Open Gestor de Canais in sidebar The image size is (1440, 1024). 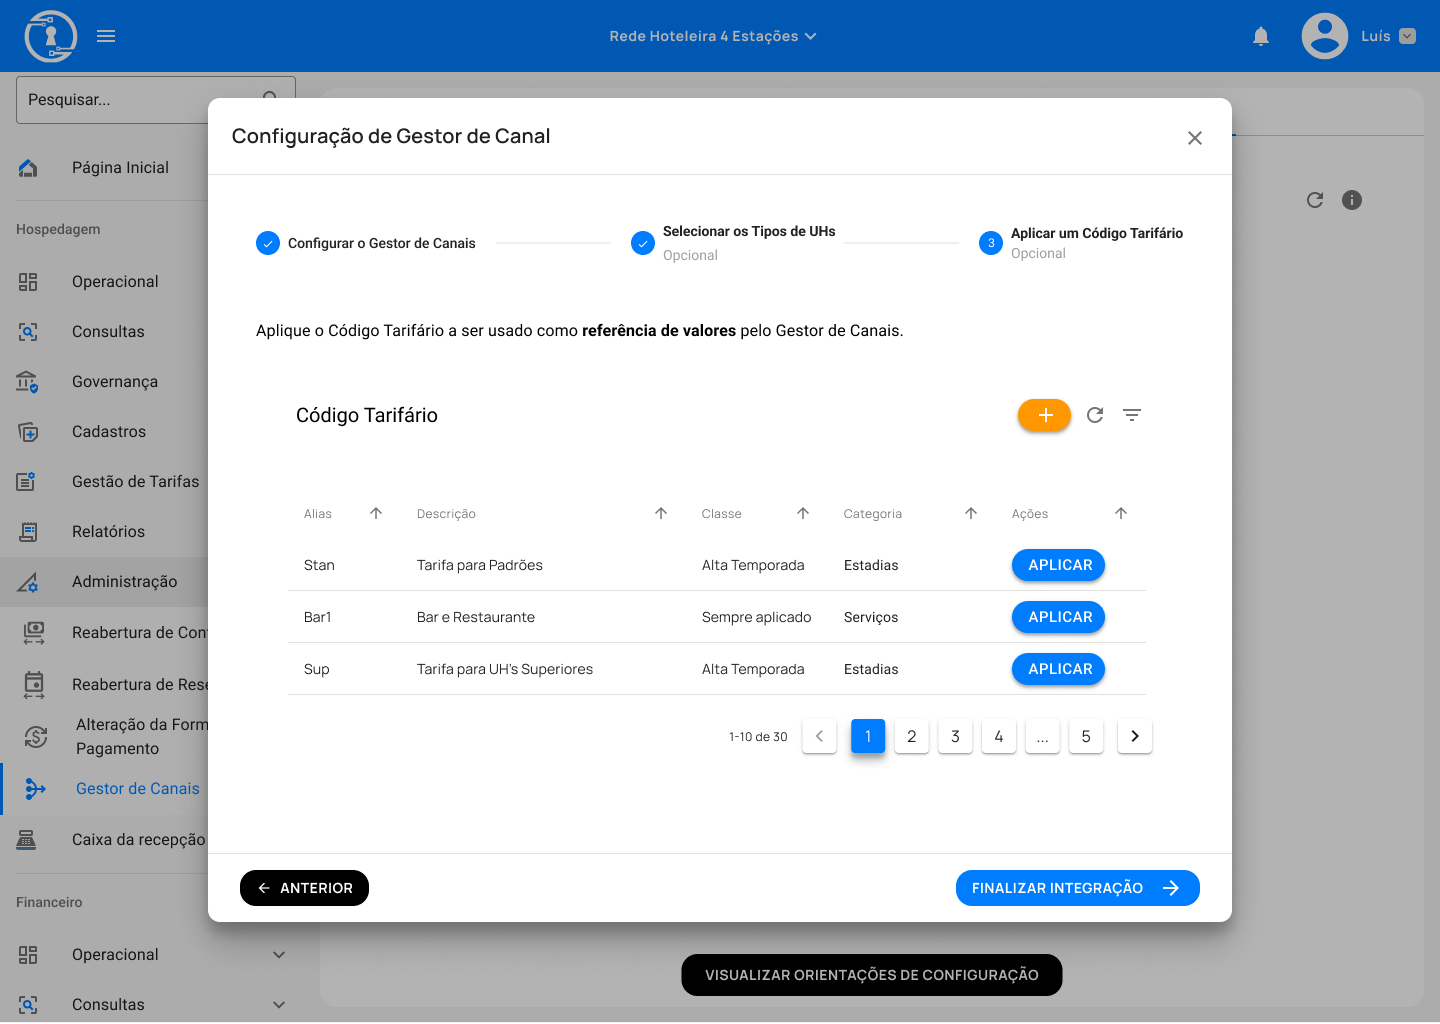click(137, 789)
